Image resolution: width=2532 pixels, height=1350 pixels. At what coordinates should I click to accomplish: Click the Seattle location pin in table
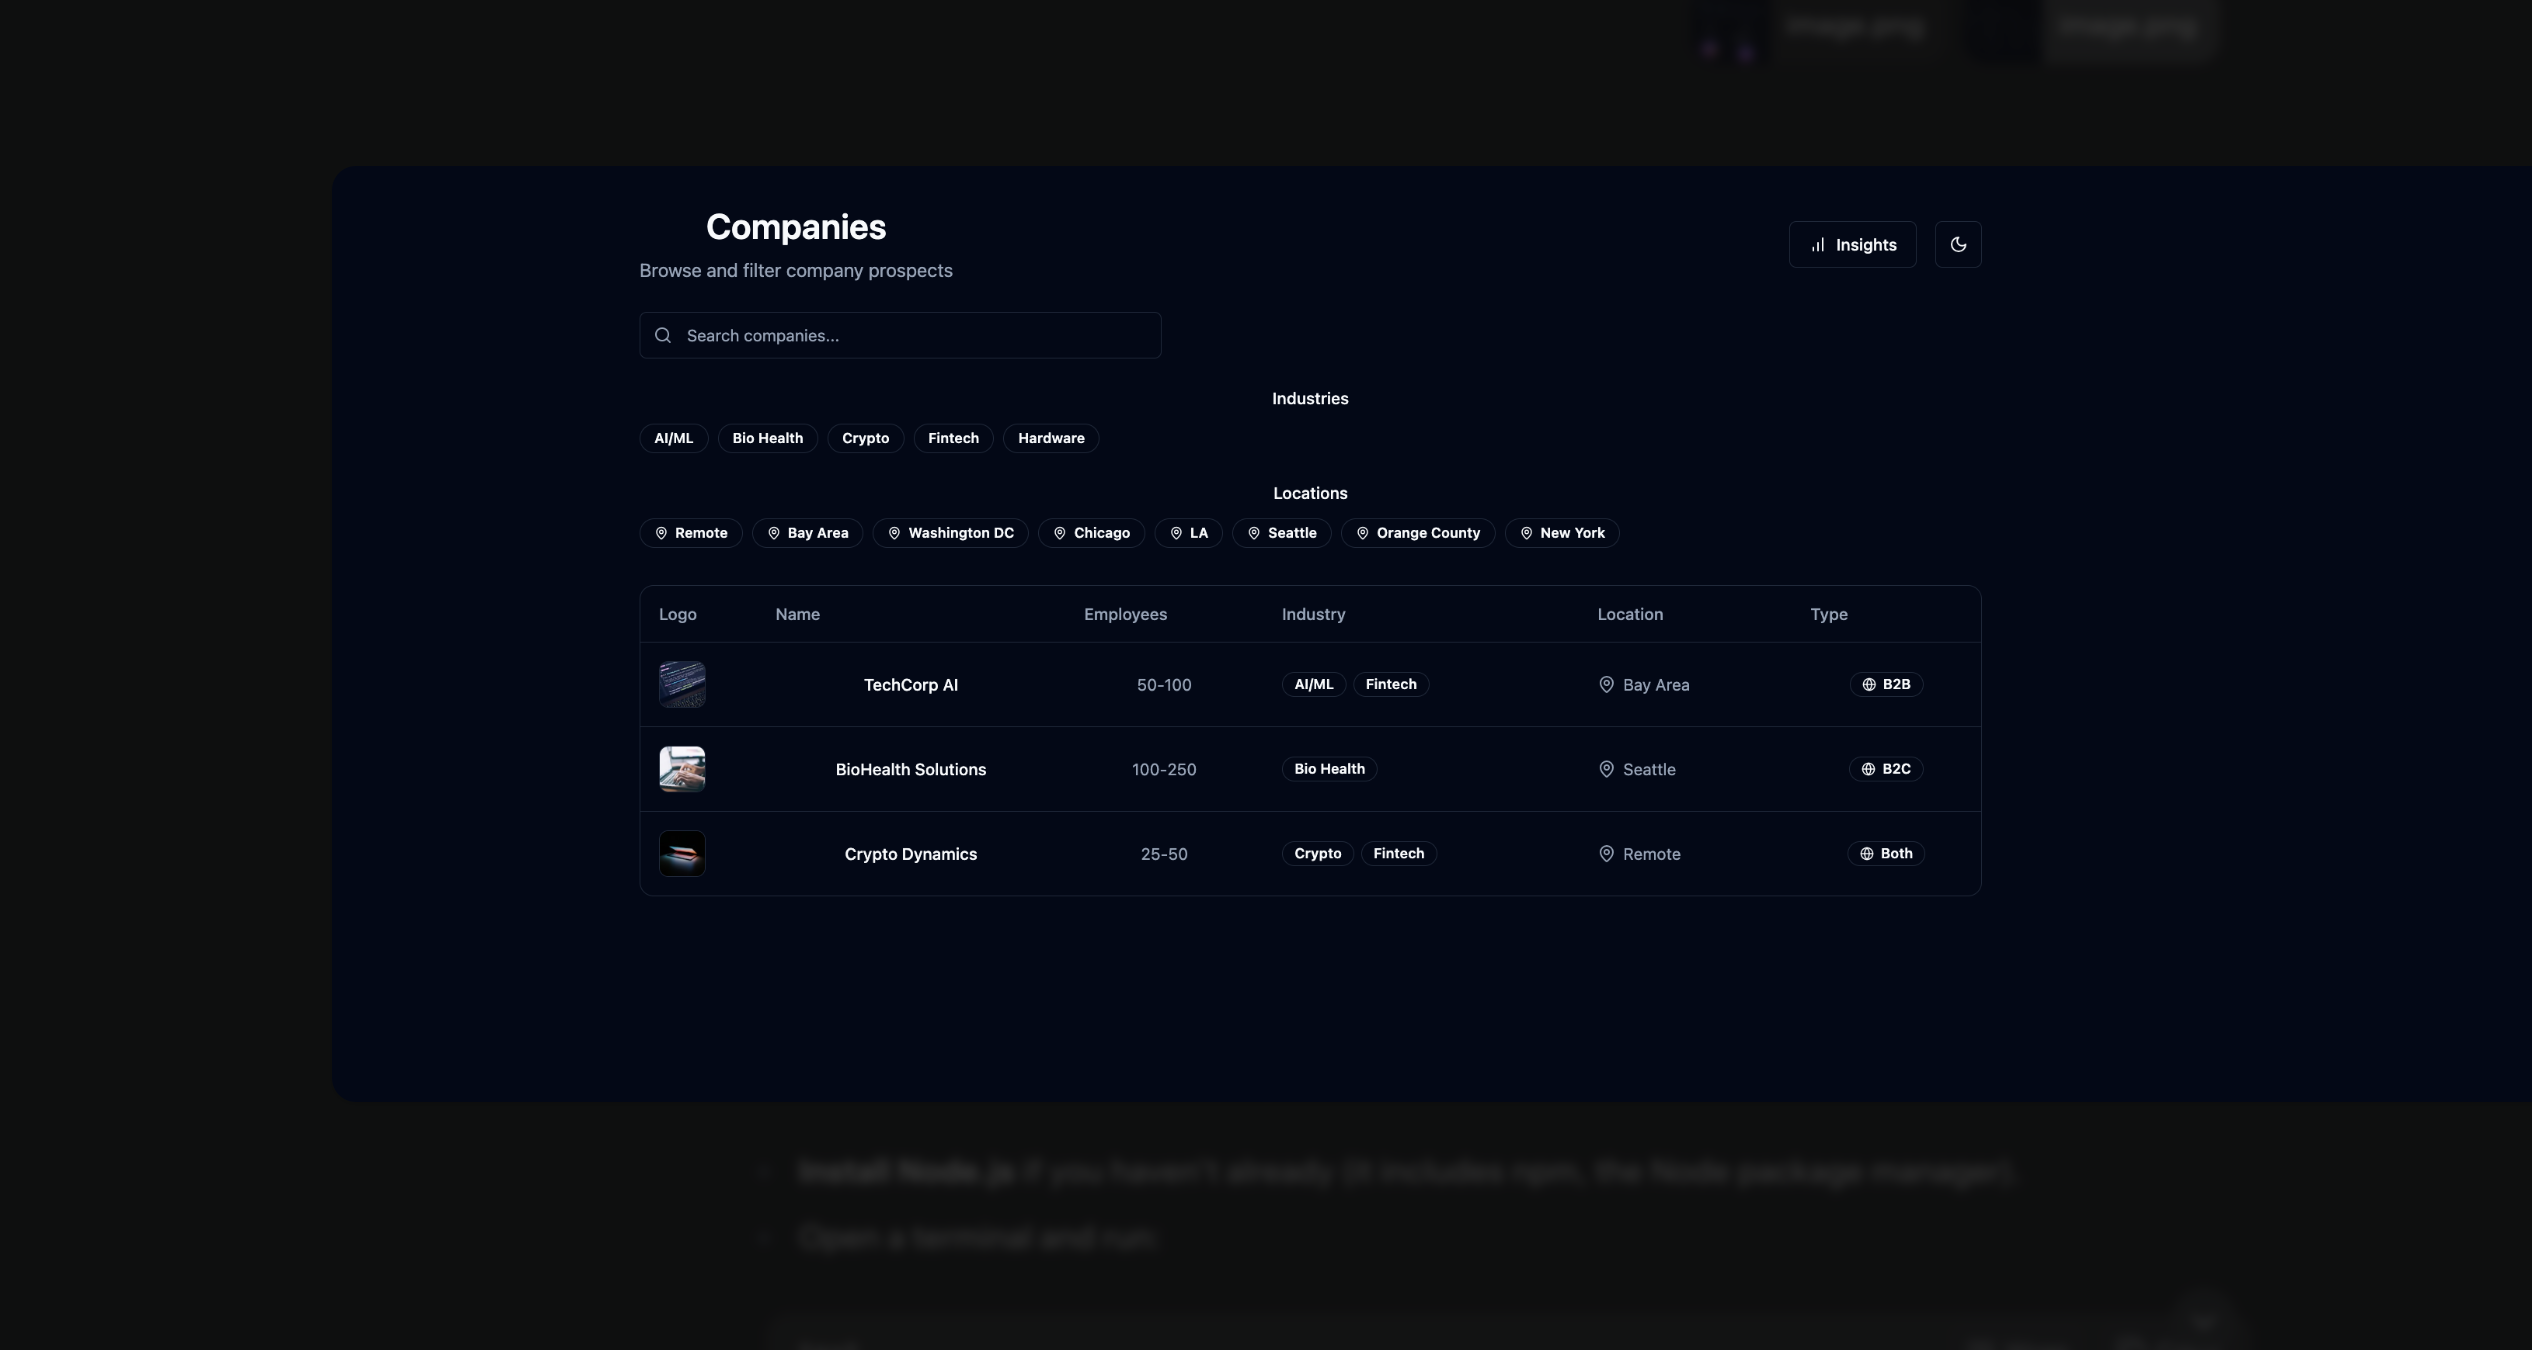click(x=1606, y=769)
